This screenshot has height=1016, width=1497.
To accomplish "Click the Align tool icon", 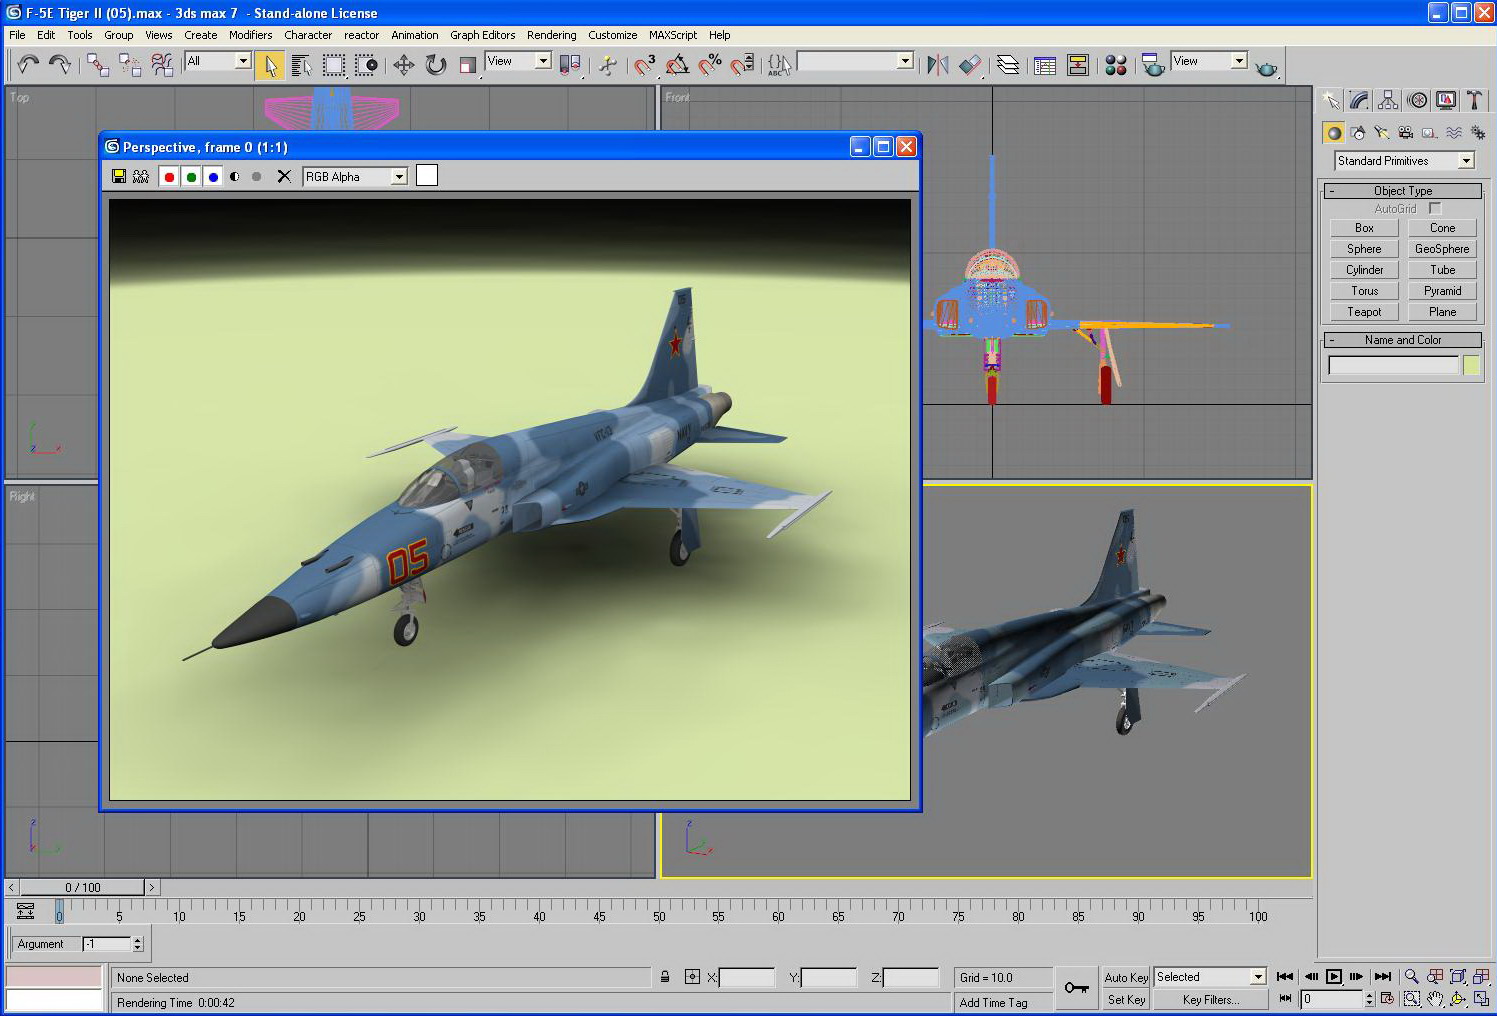I will [970, 65].
